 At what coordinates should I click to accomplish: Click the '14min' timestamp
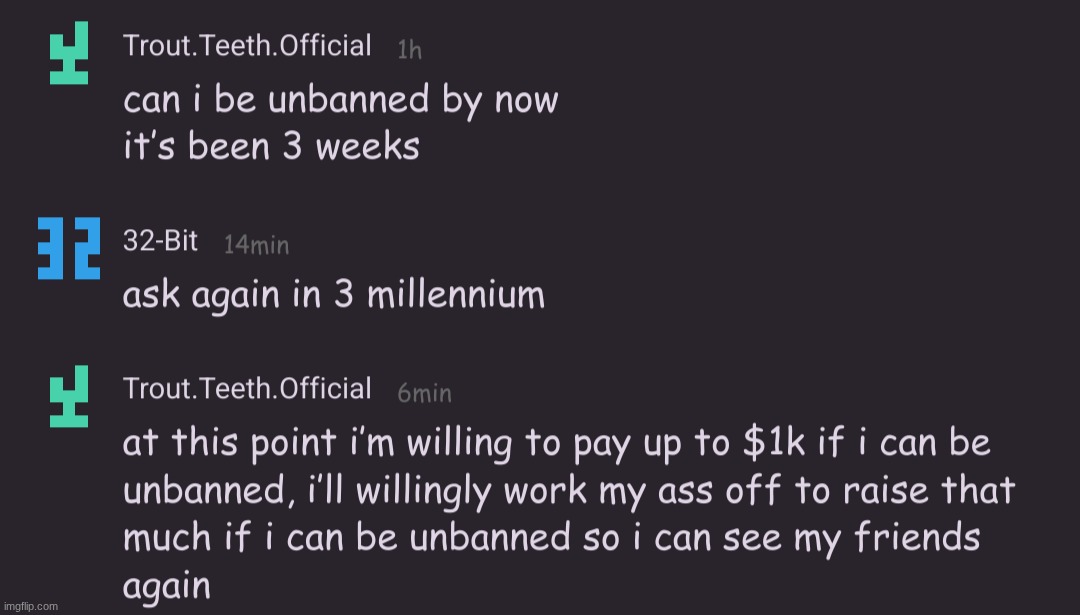point(256,245)
